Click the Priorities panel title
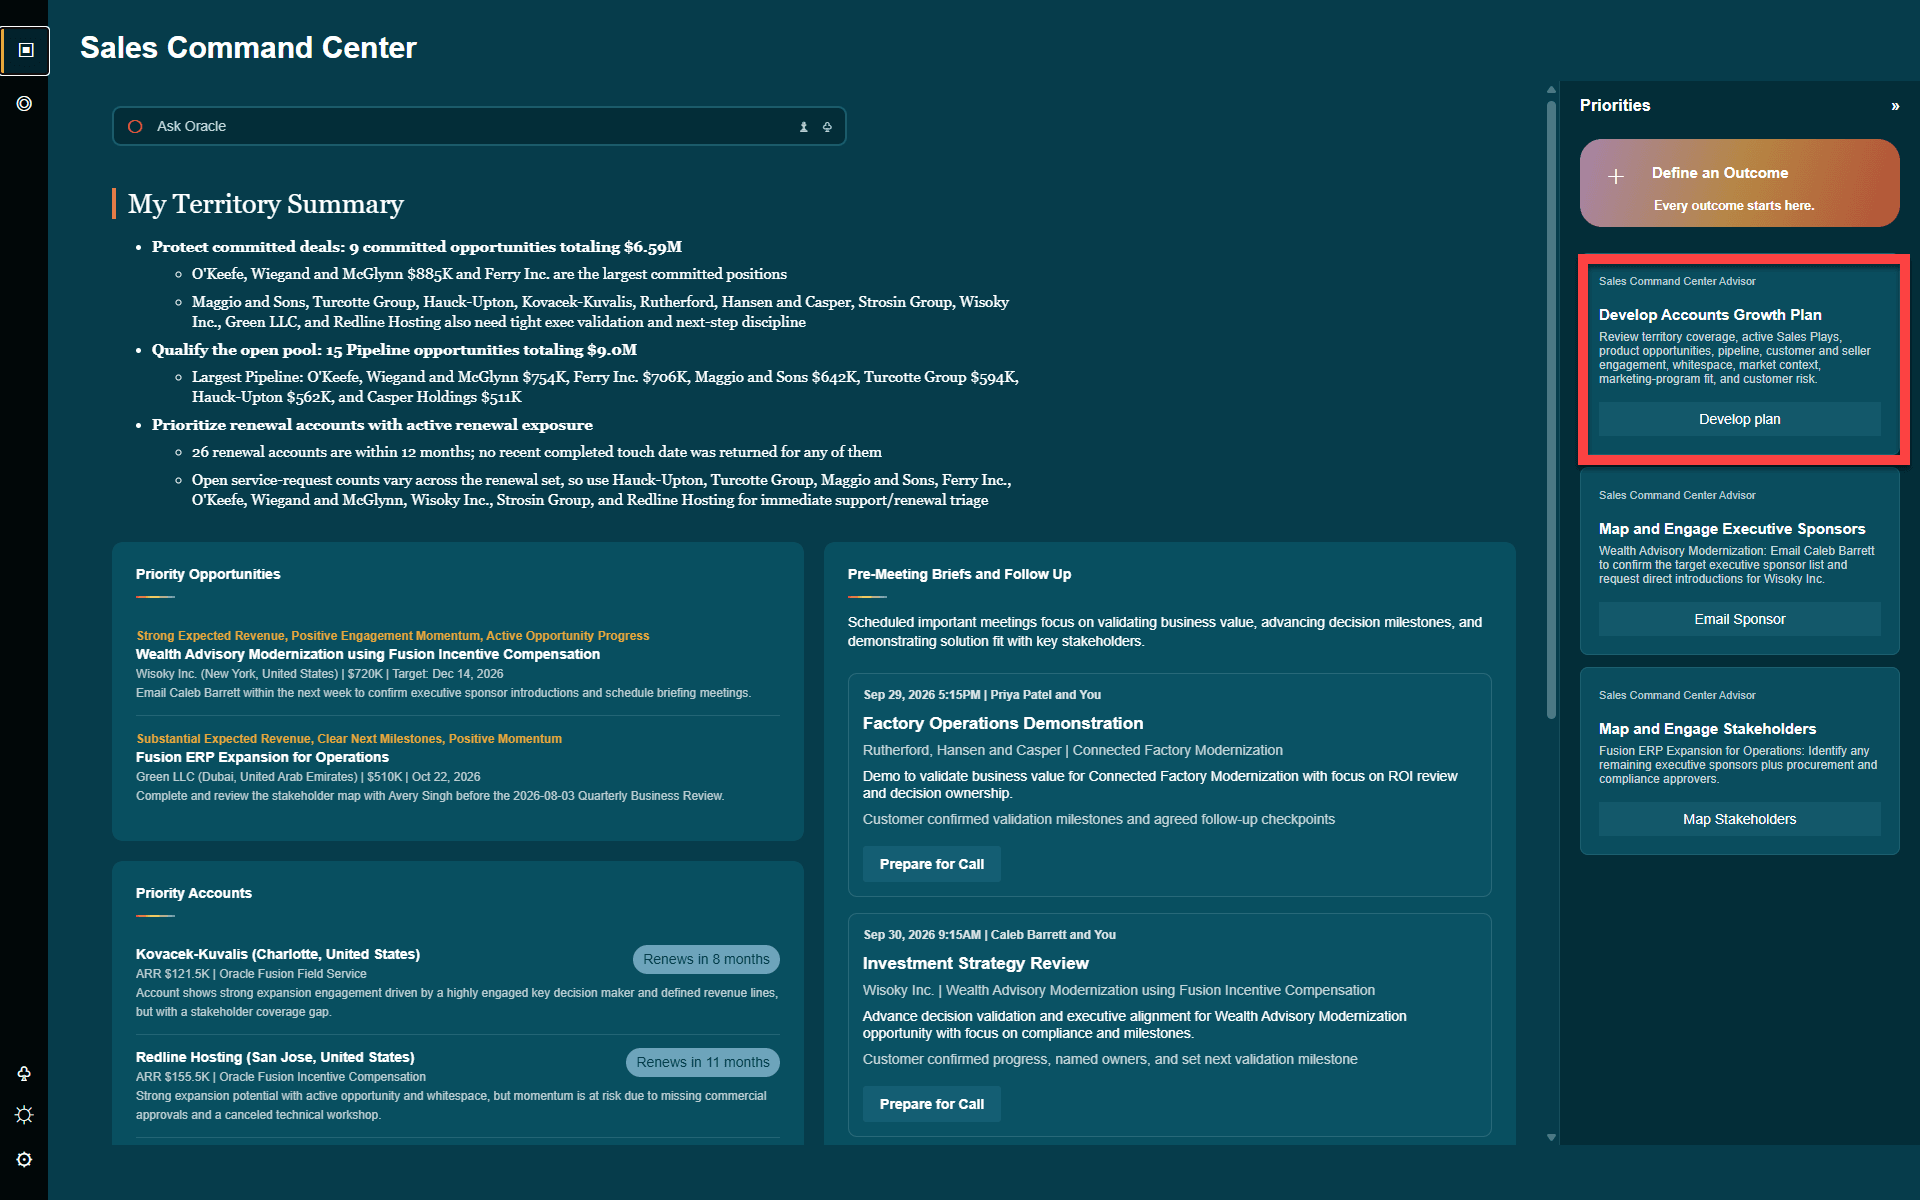 tap(1615, 105)
